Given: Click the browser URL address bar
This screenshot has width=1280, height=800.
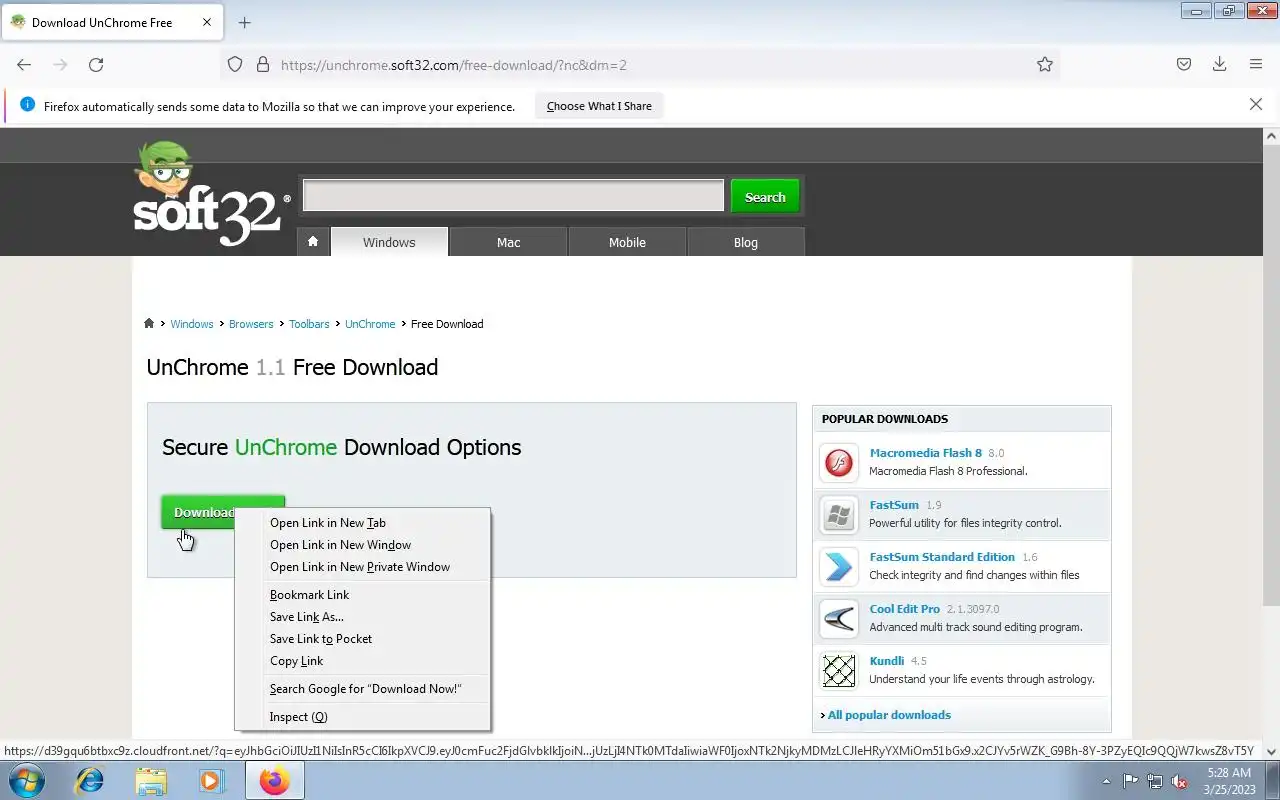Looking at the screenshot, I should click(640, 64).
